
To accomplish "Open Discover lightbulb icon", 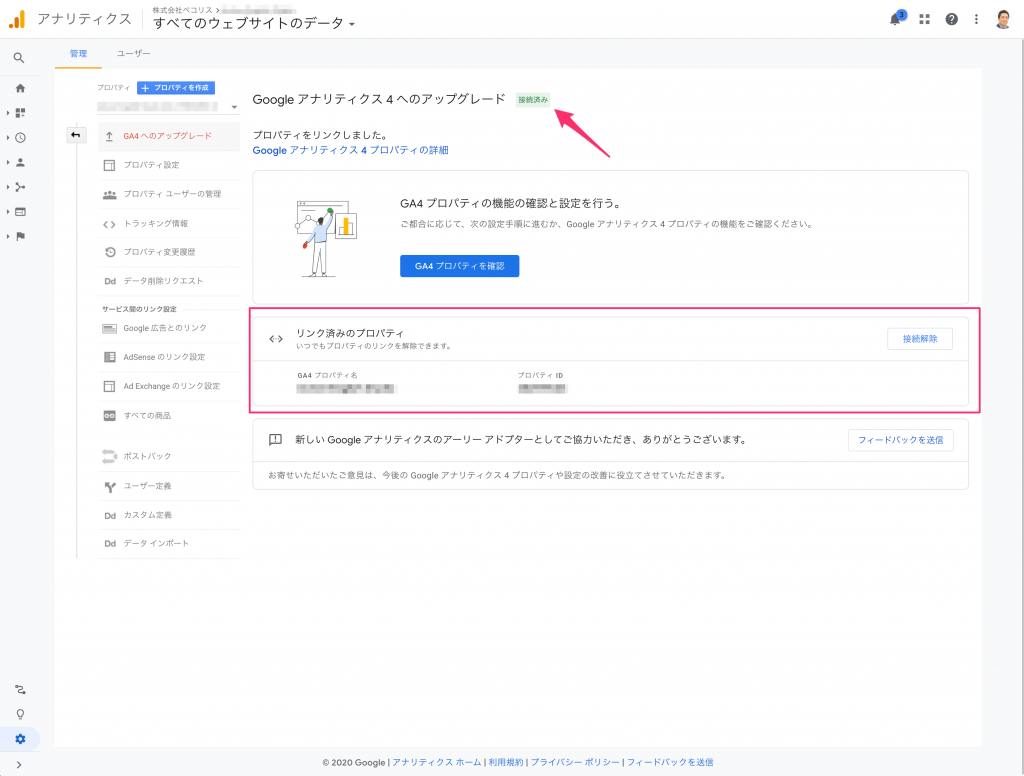I will coord(20,715).
